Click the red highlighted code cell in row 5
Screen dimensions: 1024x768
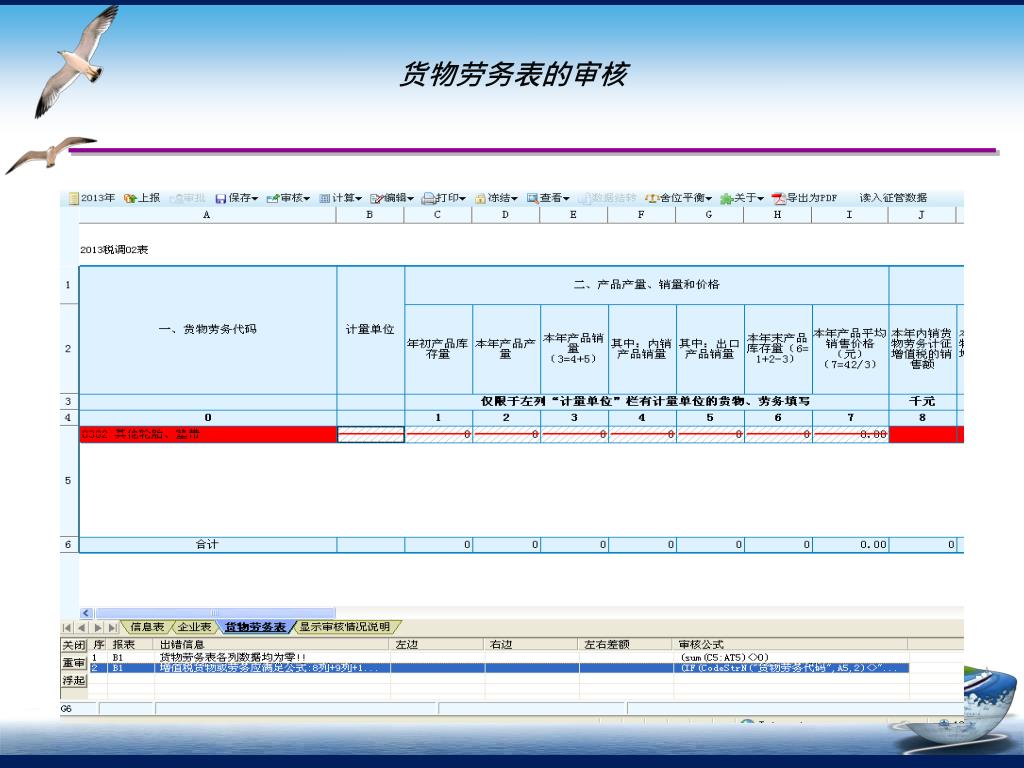pos(208,434)
